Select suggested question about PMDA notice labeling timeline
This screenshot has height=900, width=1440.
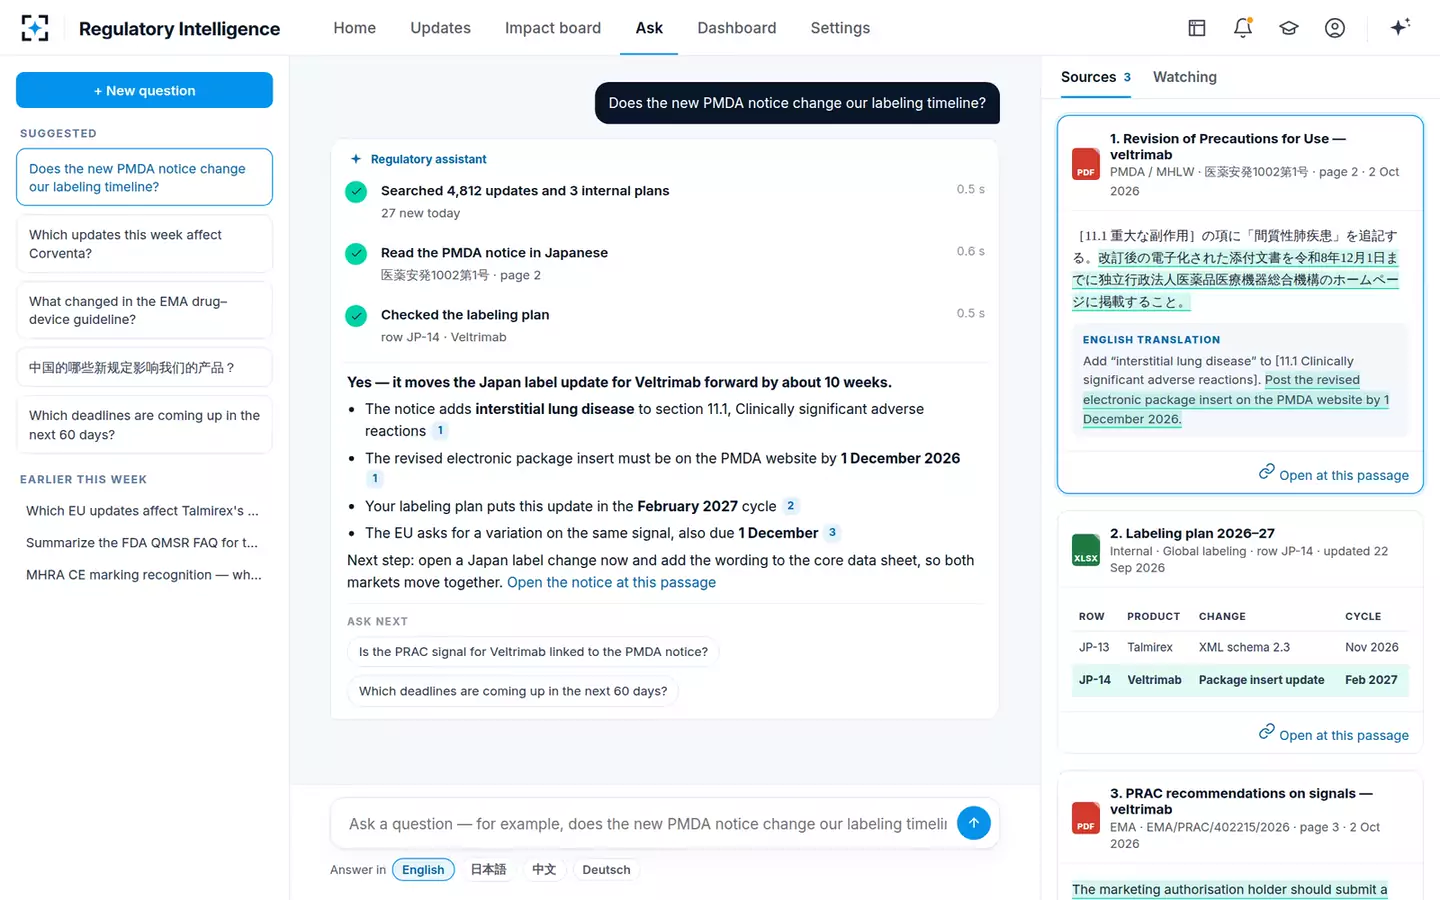144,177
